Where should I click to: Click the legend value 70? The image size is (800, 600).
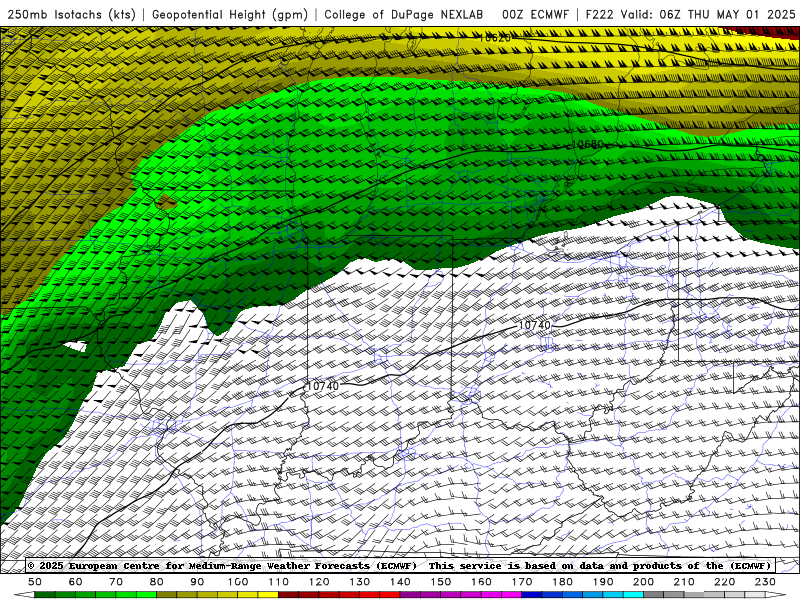coord(116,582)
